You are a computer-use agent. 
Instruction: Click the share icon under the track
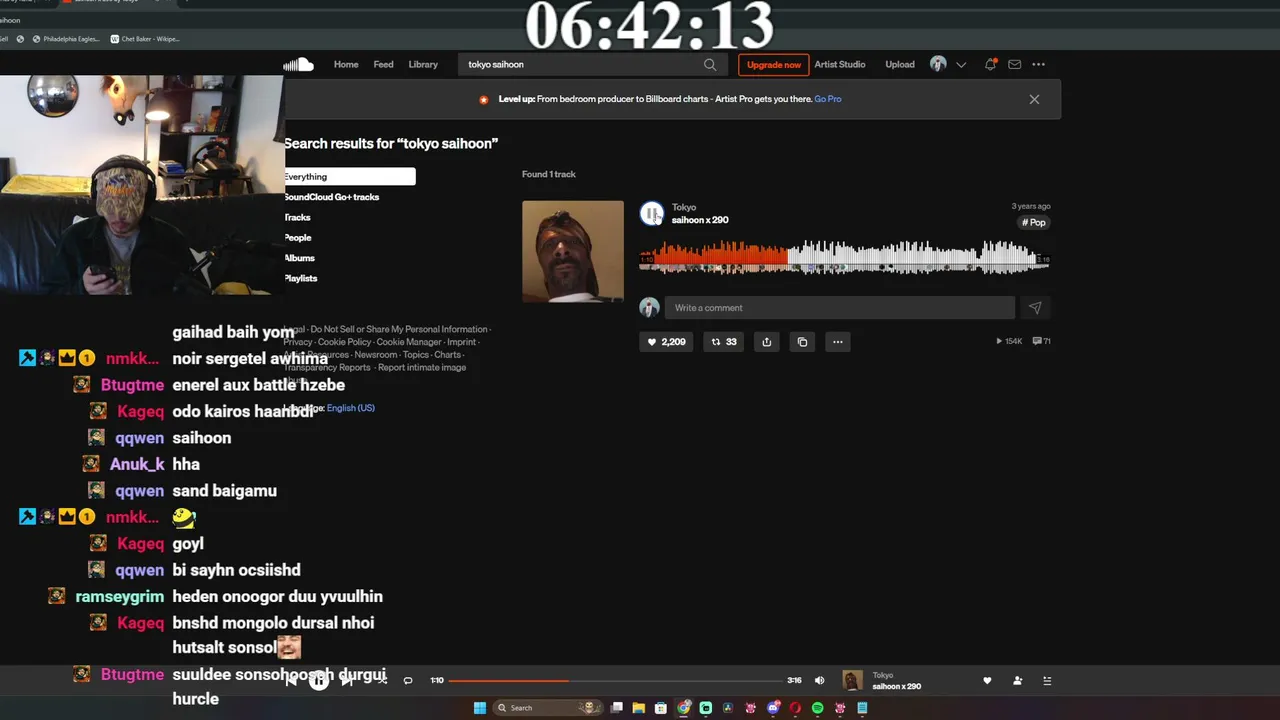767,342
